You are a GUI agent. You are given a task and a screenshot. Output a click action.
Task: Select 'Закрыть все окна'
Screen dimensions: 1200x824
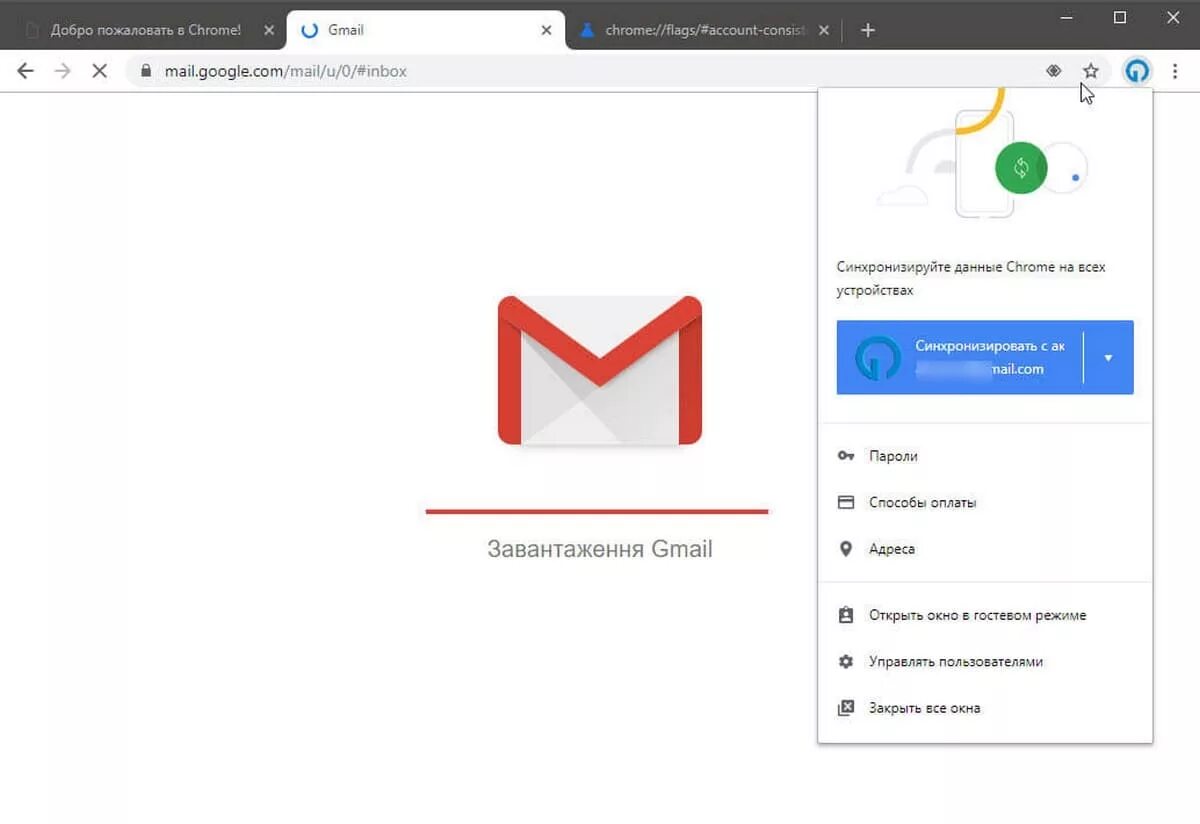pyautogui.click(x=985, y=708)
